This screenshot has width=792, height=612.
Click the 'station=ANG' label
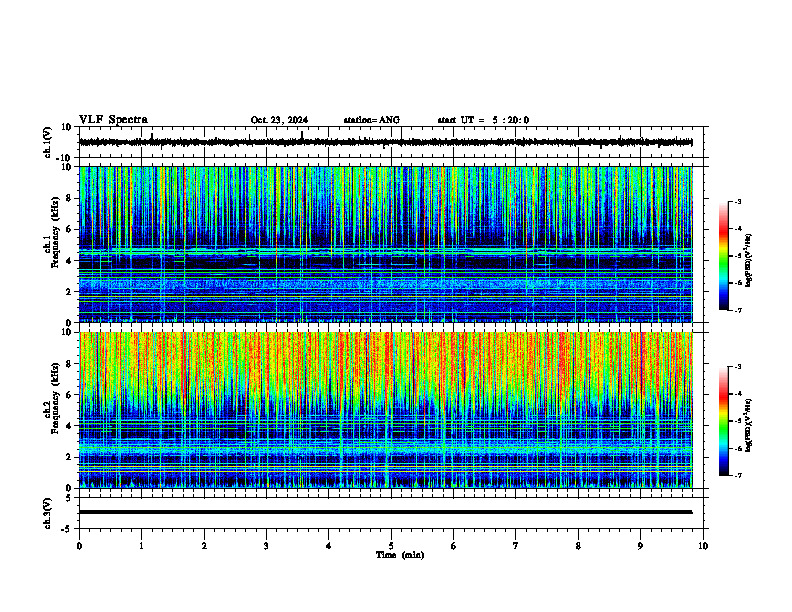[372, 120]
